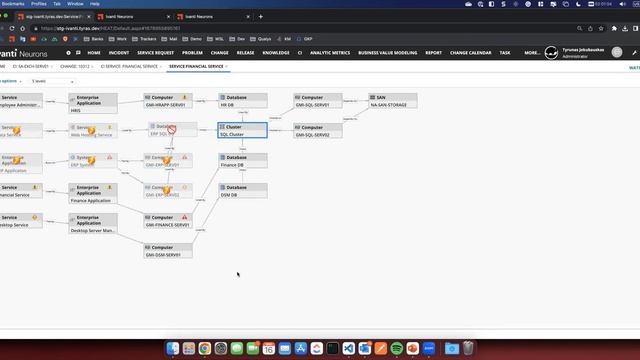Image resolution: width=640 pixels, height=360 pixels.
Task: Open the Demo bookmarks folder
Action: [192, 39]
